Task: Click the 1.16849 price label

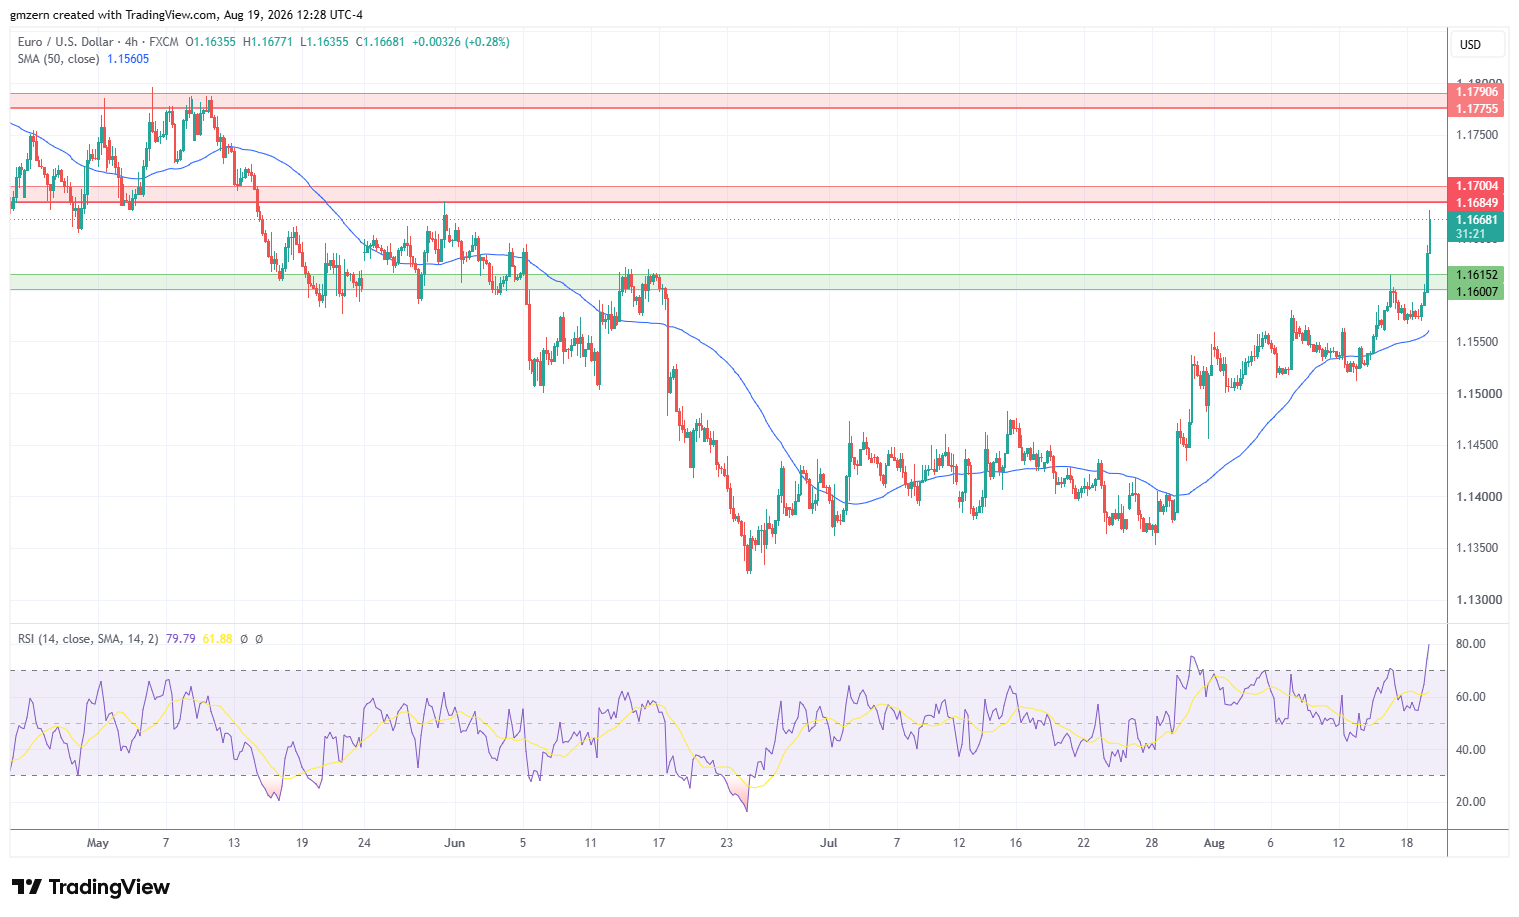Action: (x=1476, y=203)
